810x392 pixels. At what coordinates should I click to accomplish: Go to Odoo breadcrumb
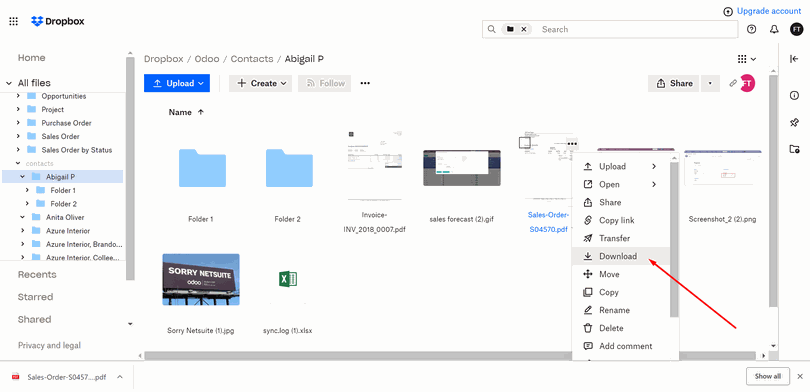pos(207,59)
